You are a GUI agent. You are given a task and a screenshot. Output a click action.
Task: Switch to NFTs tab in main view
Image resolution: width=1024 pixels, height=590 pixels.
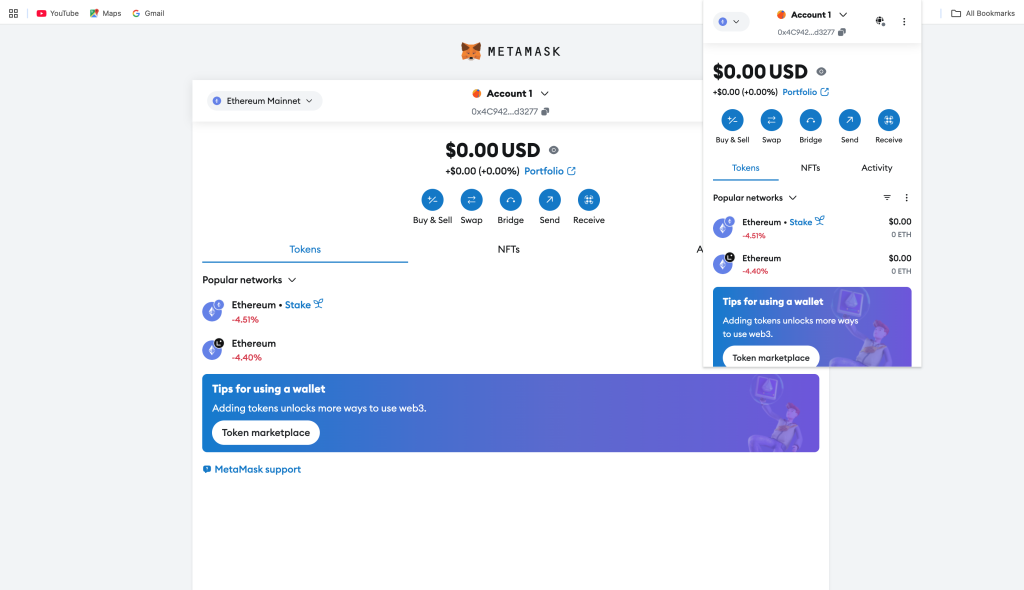[508, 249]
